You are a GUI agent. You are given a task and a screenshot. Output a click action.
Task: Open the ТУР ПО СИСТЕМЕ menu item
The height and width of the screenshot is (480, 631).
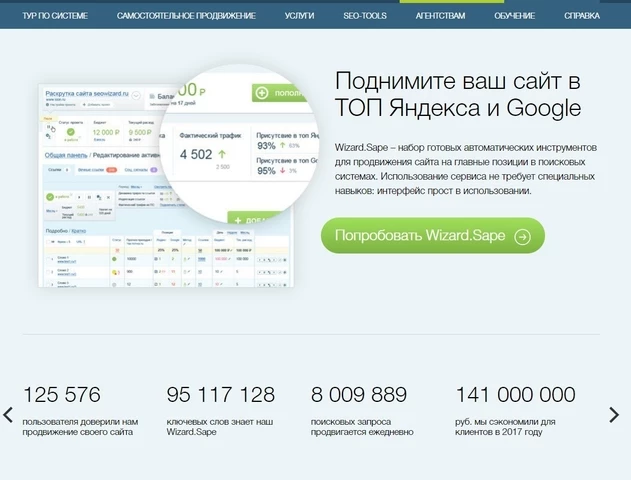point(55,16)
